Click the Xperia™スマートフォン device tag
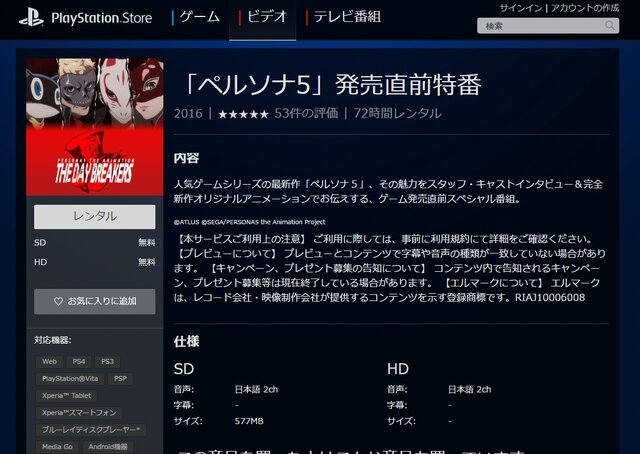This screenshot has width=640, height=454. (x=79, y=413)
